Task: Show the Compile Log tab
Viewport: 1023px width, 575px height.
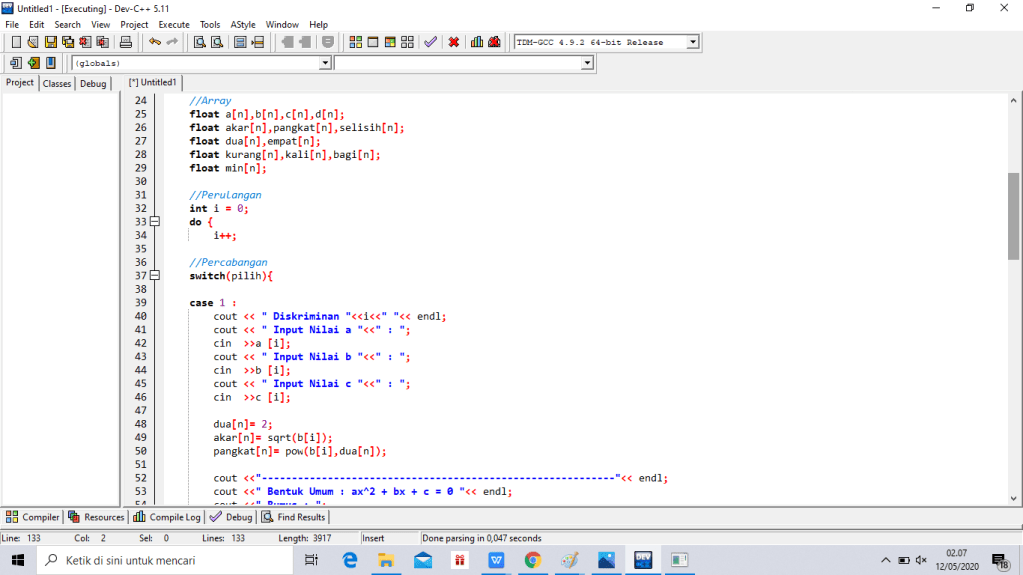Action: (168, 517)
